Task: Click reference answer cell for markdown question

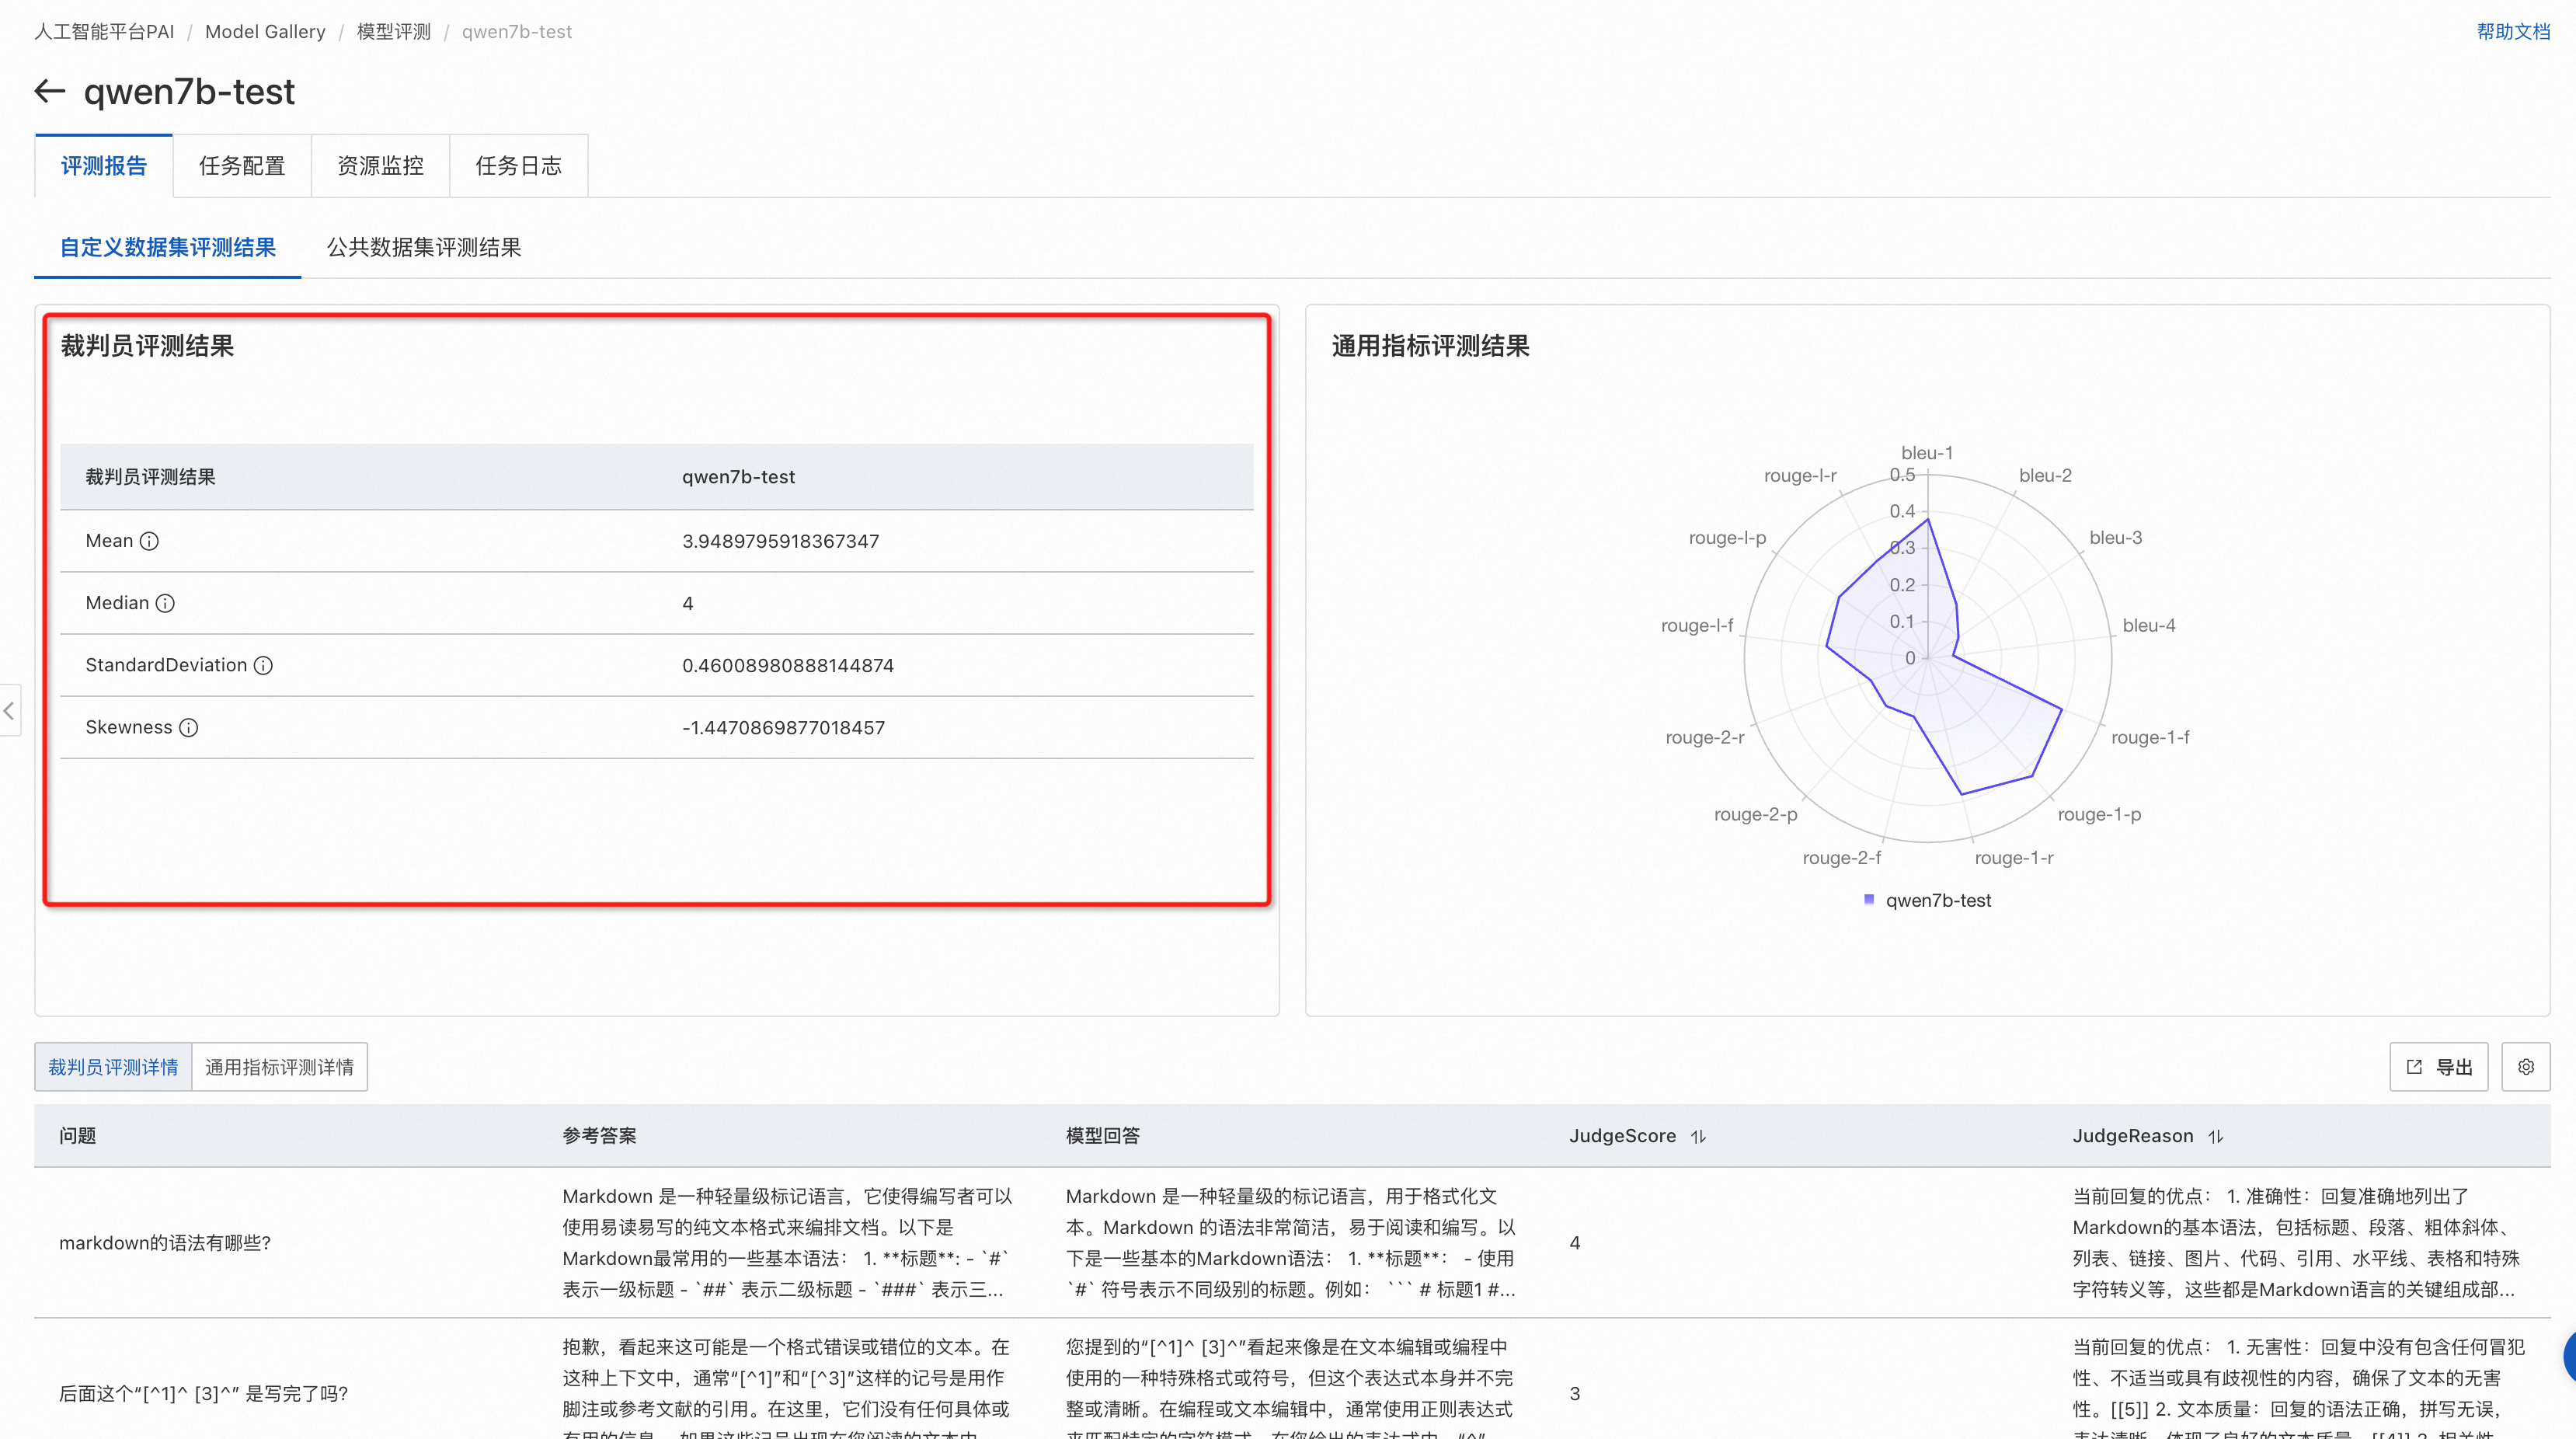Action: click(x=788, y=1242)
